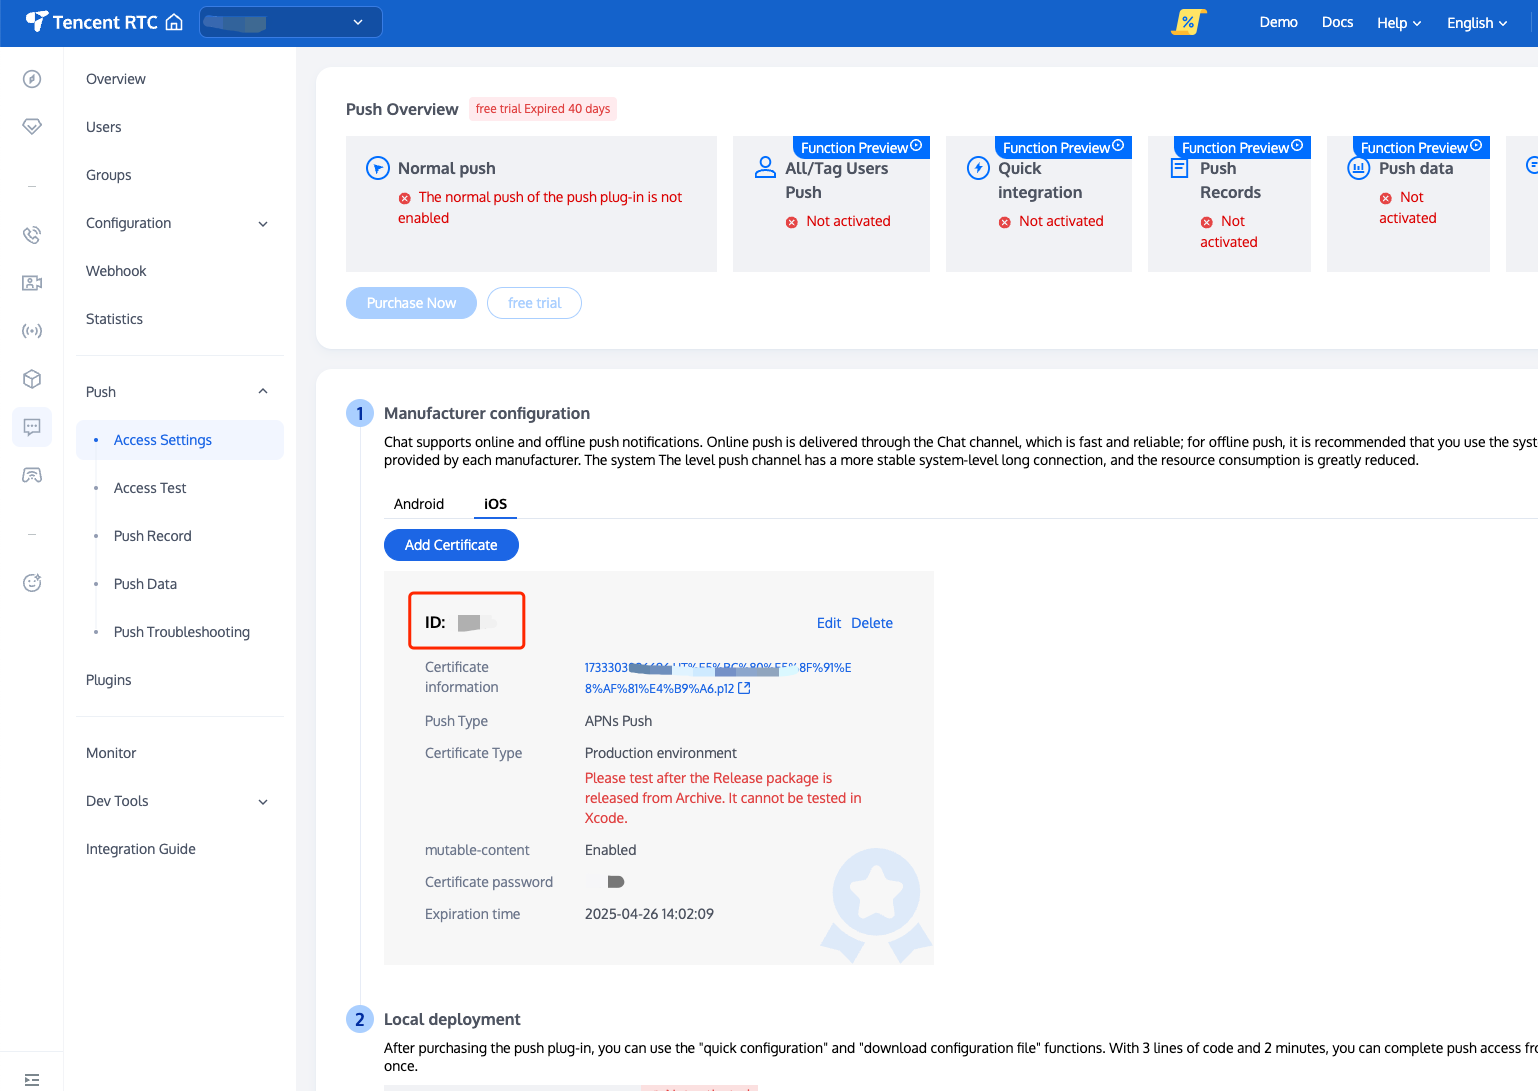Switch to the Android tab
The image size is (1538, 1091).
tap(419, 504)
